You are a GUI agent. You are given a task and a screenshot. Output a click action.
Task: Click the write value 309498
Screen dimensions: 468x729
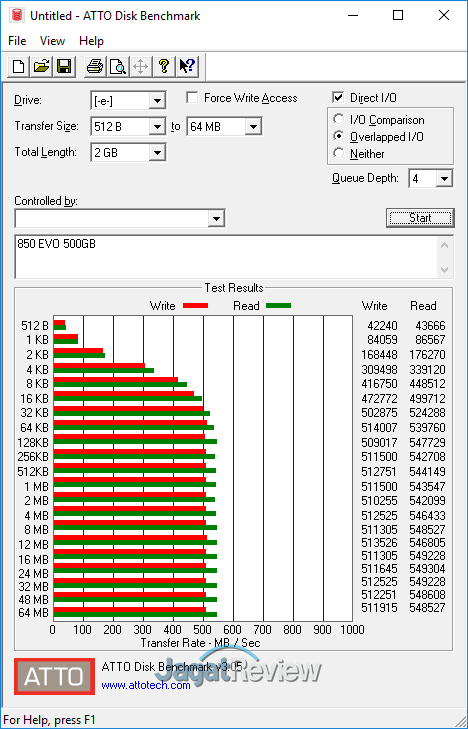pos(380,370)
